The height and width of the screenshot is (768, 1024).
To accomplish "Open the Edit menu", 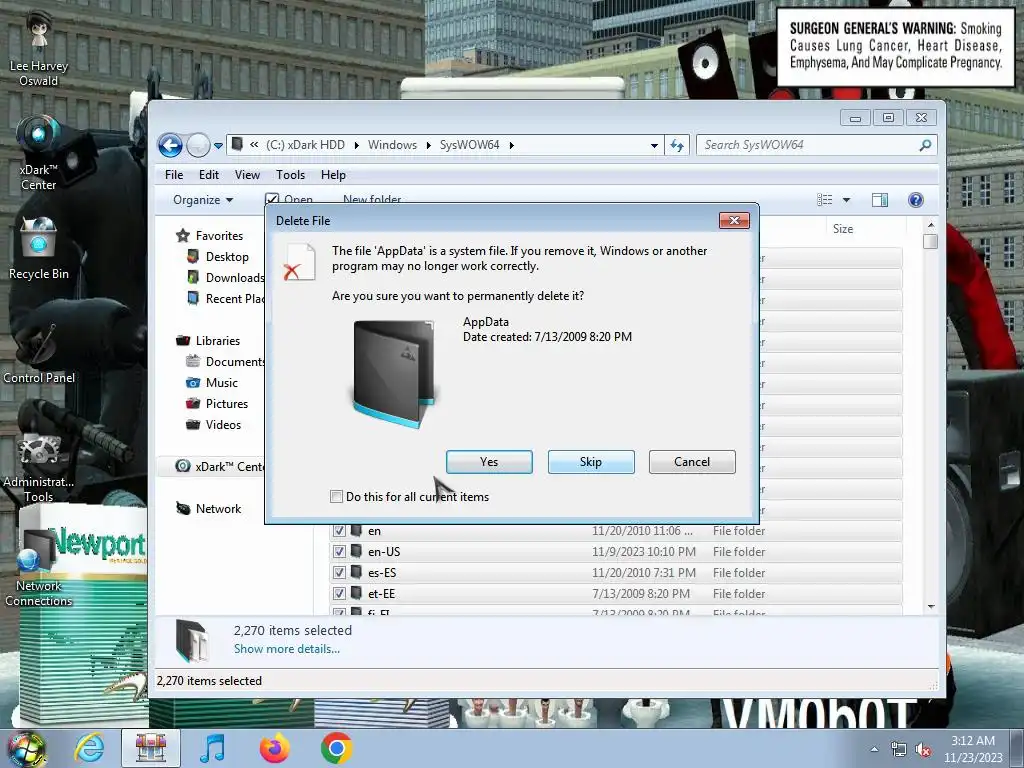I will (x=209, y=175).
